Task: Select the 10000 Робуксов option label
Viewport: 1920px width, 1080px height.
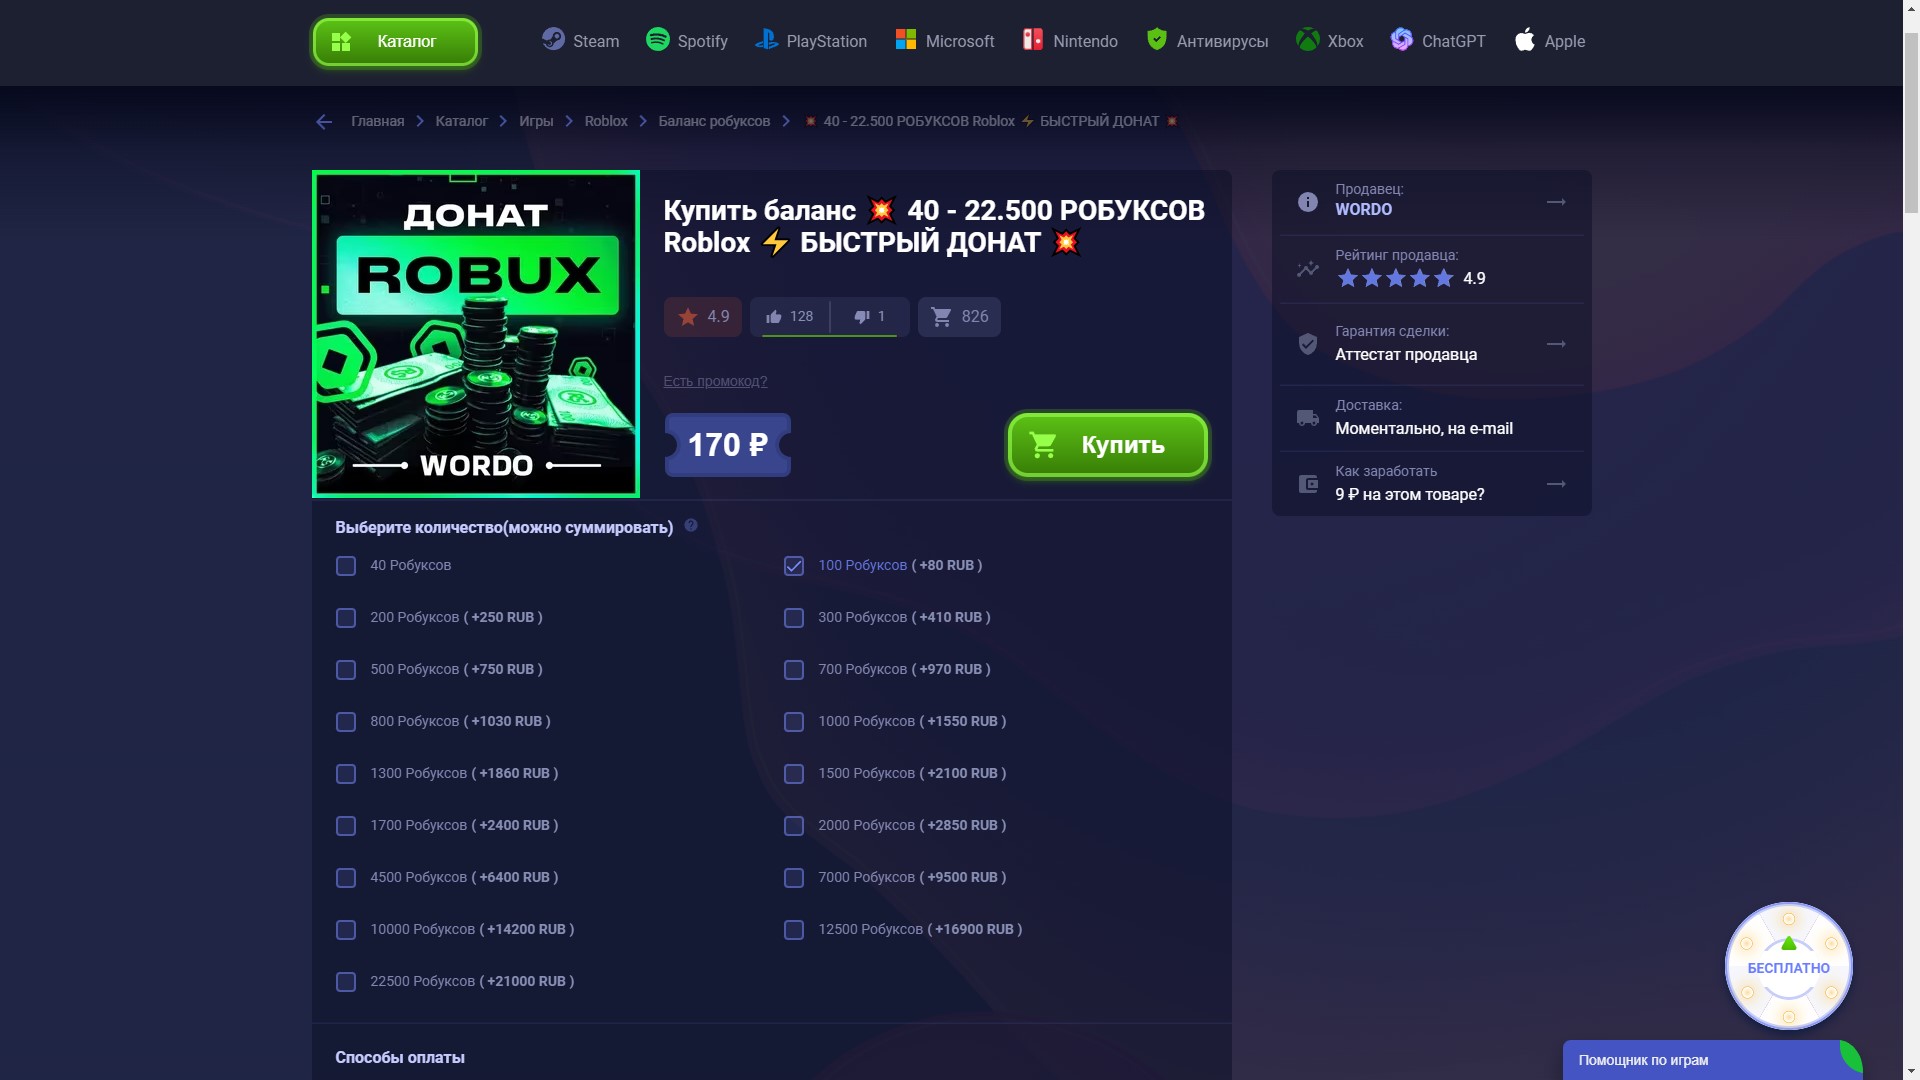Action: point(472,929)
